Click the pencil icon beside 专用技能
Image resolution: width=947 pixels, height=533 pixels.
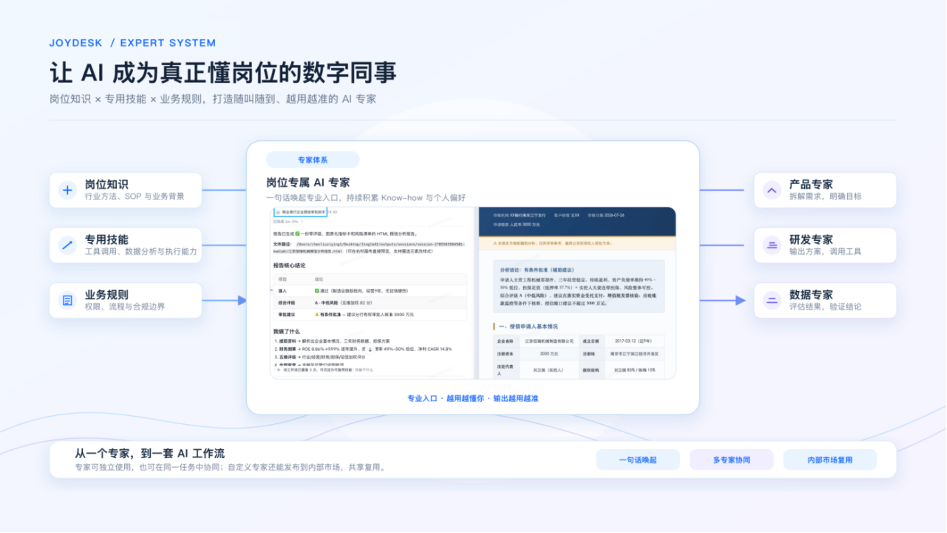click(68, 245)
